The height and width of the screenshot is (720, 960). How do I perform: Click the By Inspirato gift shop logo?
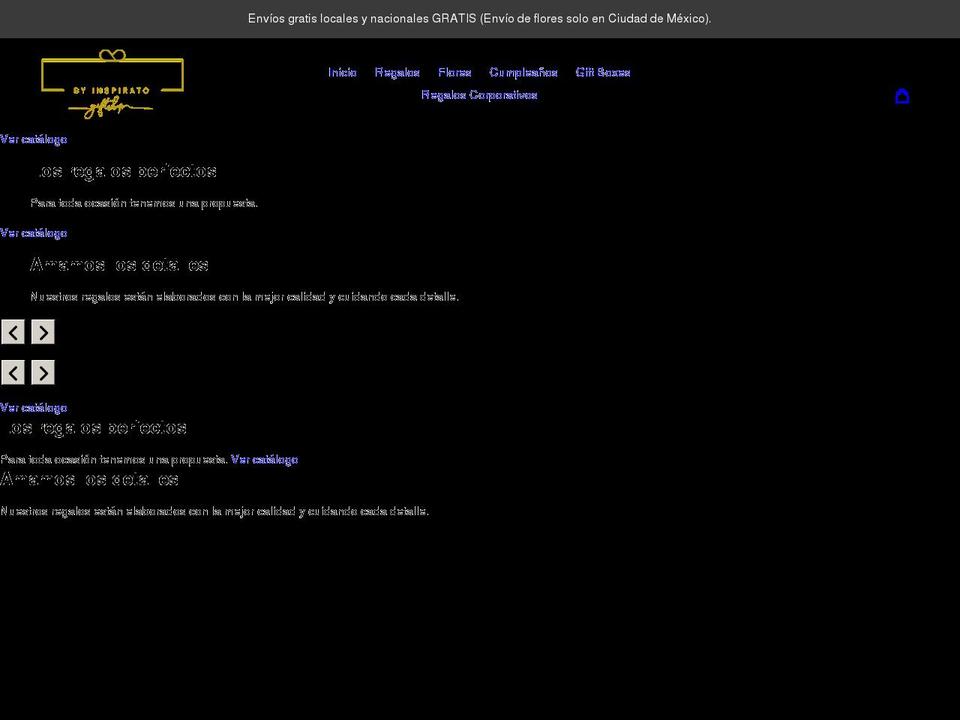tap(113, 84)
